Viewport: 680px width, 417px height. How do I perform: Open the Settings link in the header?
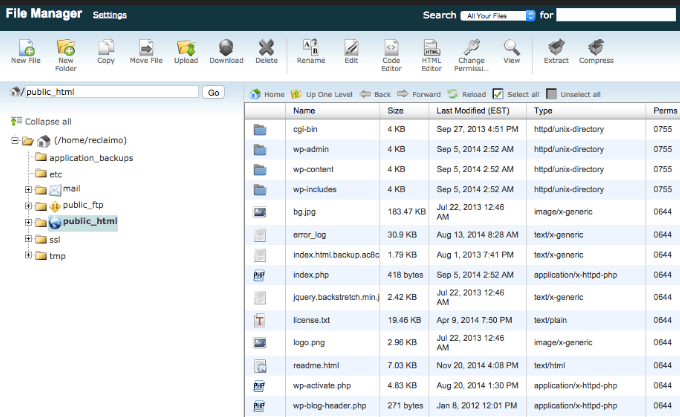pos(109,16)
